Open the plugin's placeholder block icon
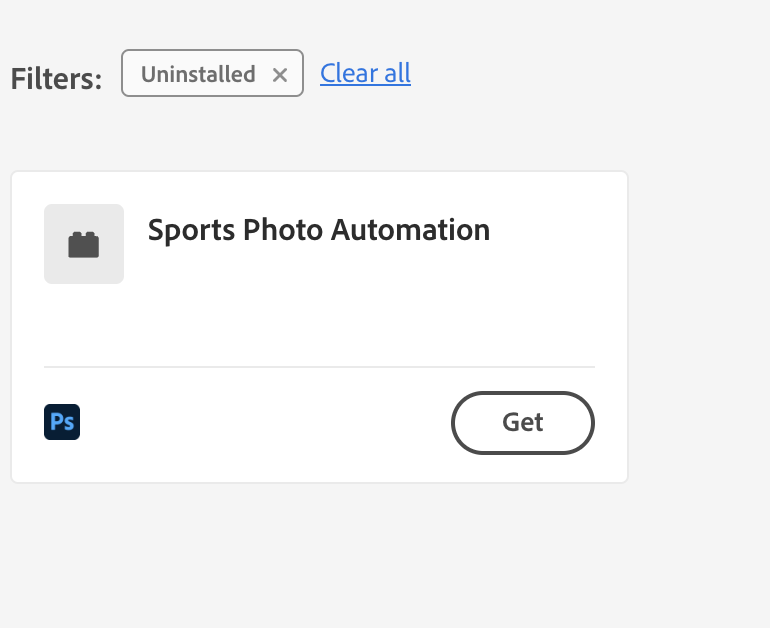The image size is (770, 628). pos(84,244)
